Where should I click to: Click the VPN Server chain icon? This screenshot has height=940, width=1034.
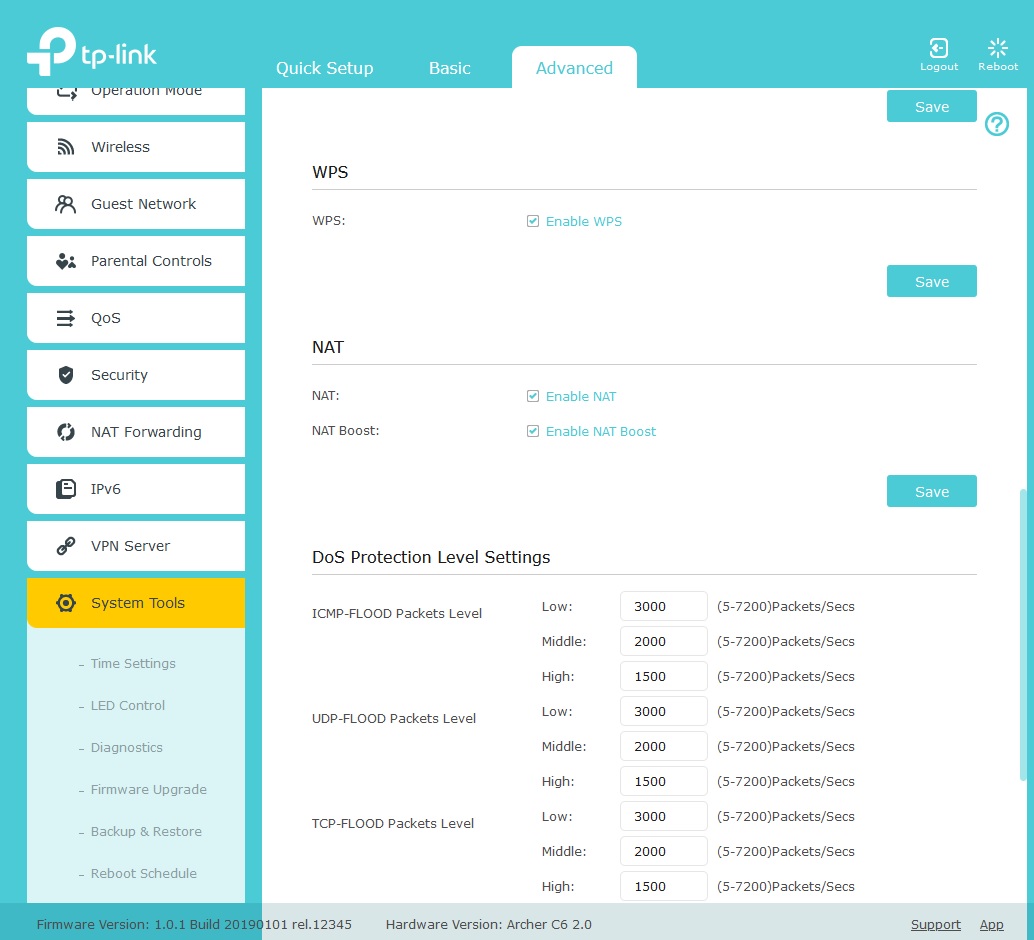(66, 546)
